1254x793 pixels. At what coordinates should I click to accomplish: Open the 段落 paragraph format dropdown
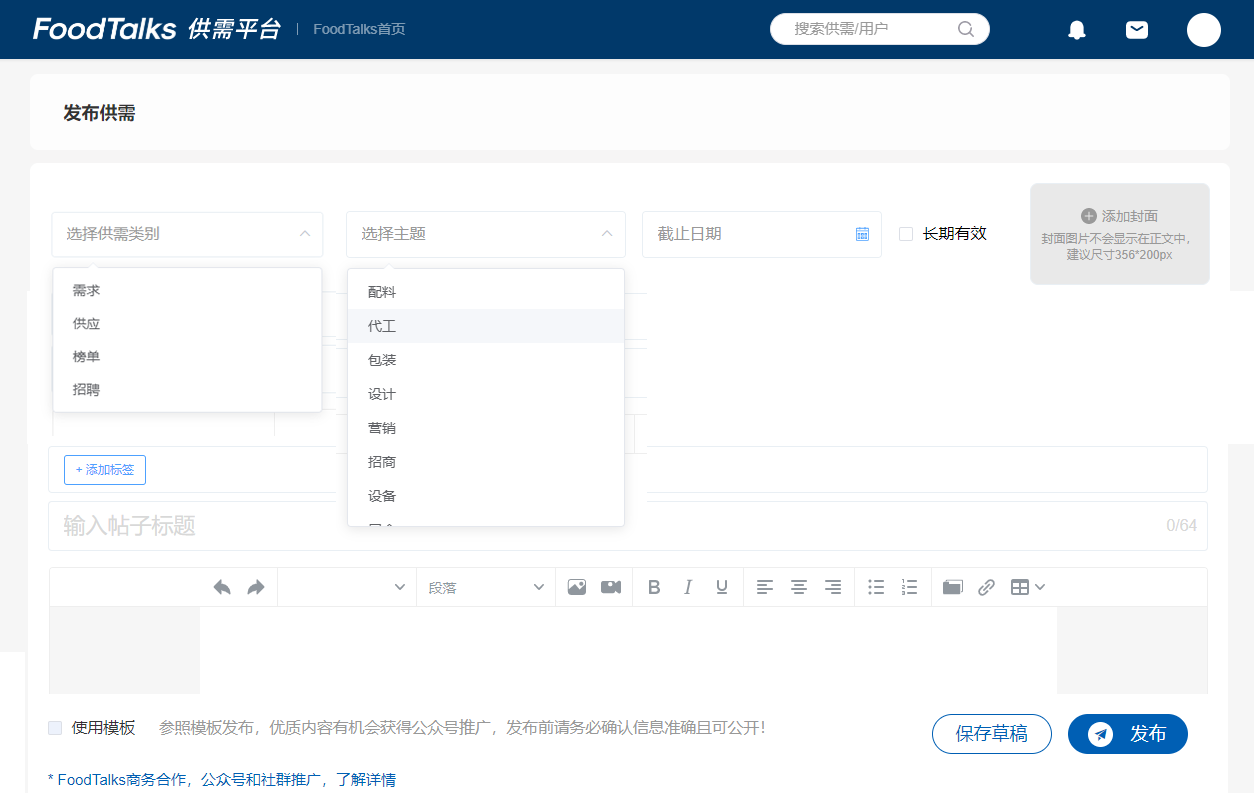486,587
